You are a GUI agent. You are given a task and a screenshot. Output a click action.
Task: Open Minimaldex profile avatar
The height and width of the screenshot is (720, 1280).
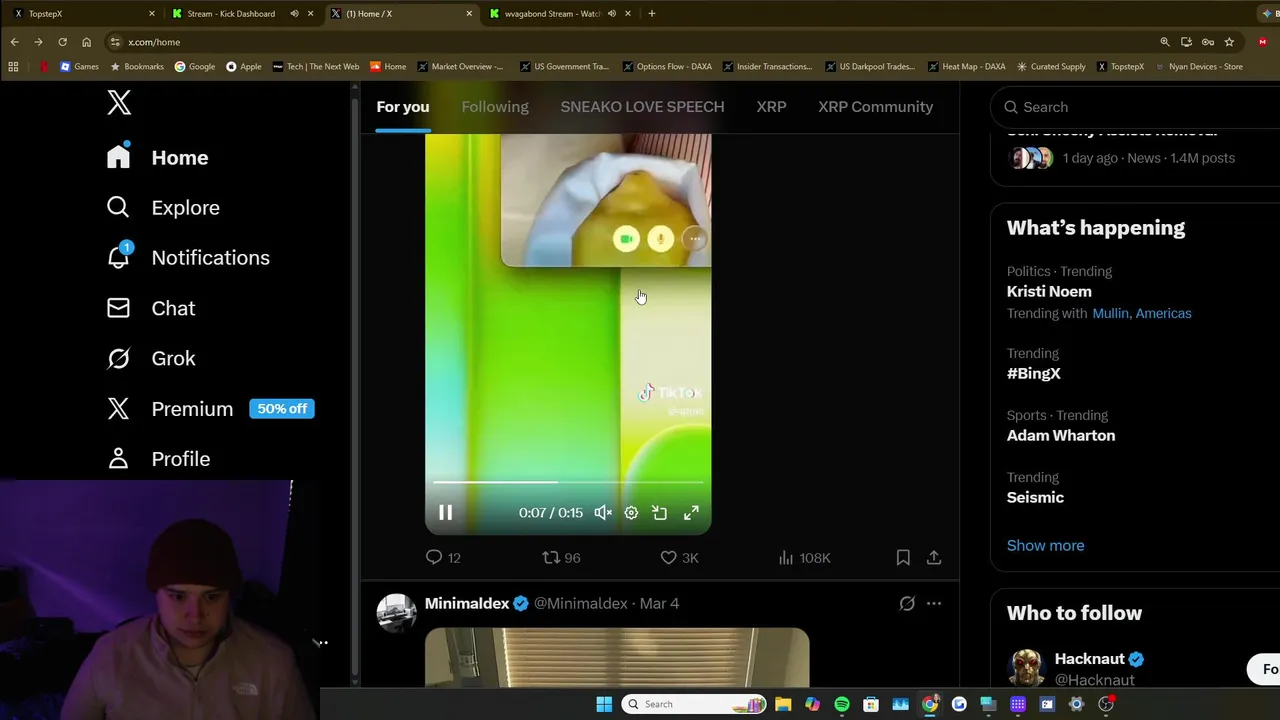(x=396, y=613)
